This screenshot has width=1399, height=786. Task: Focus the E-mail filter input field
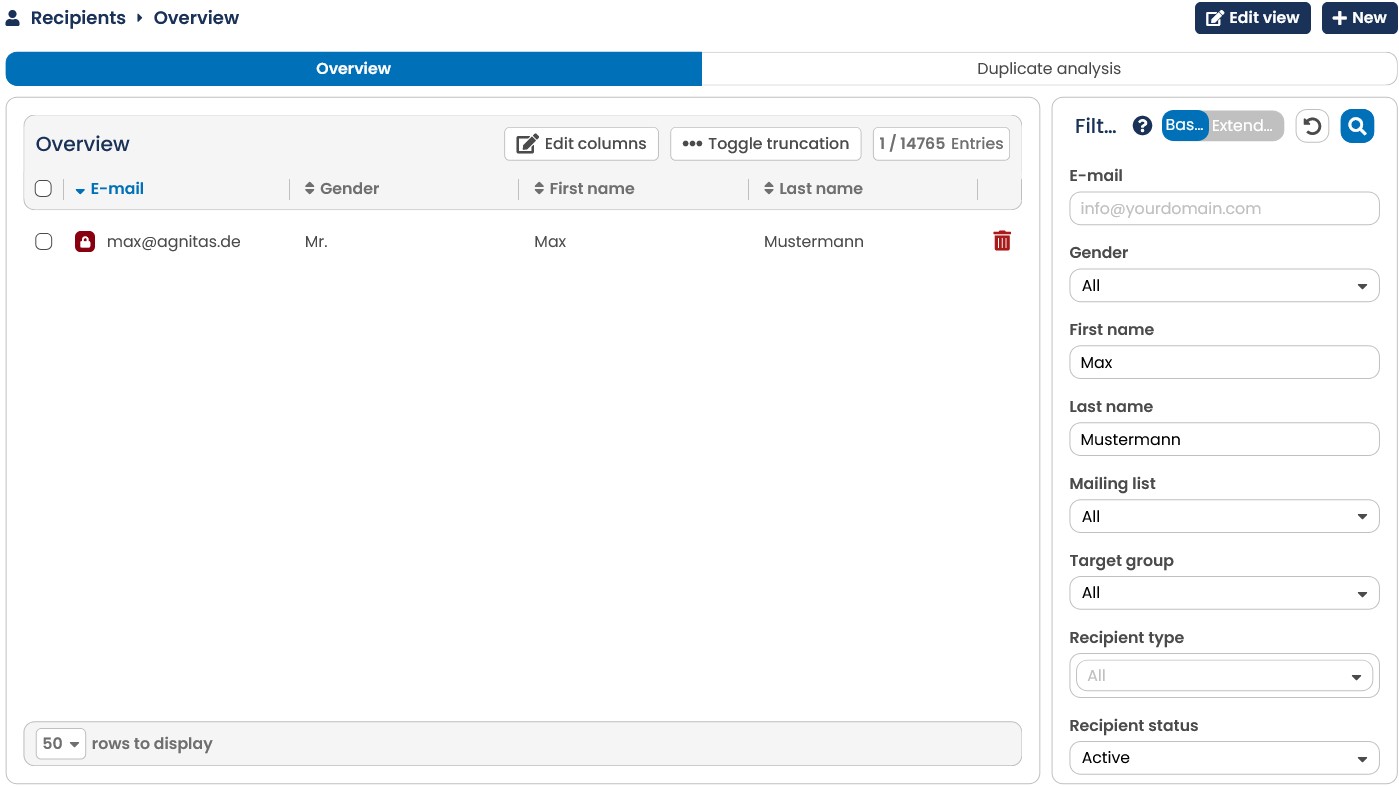(1224, 208)
